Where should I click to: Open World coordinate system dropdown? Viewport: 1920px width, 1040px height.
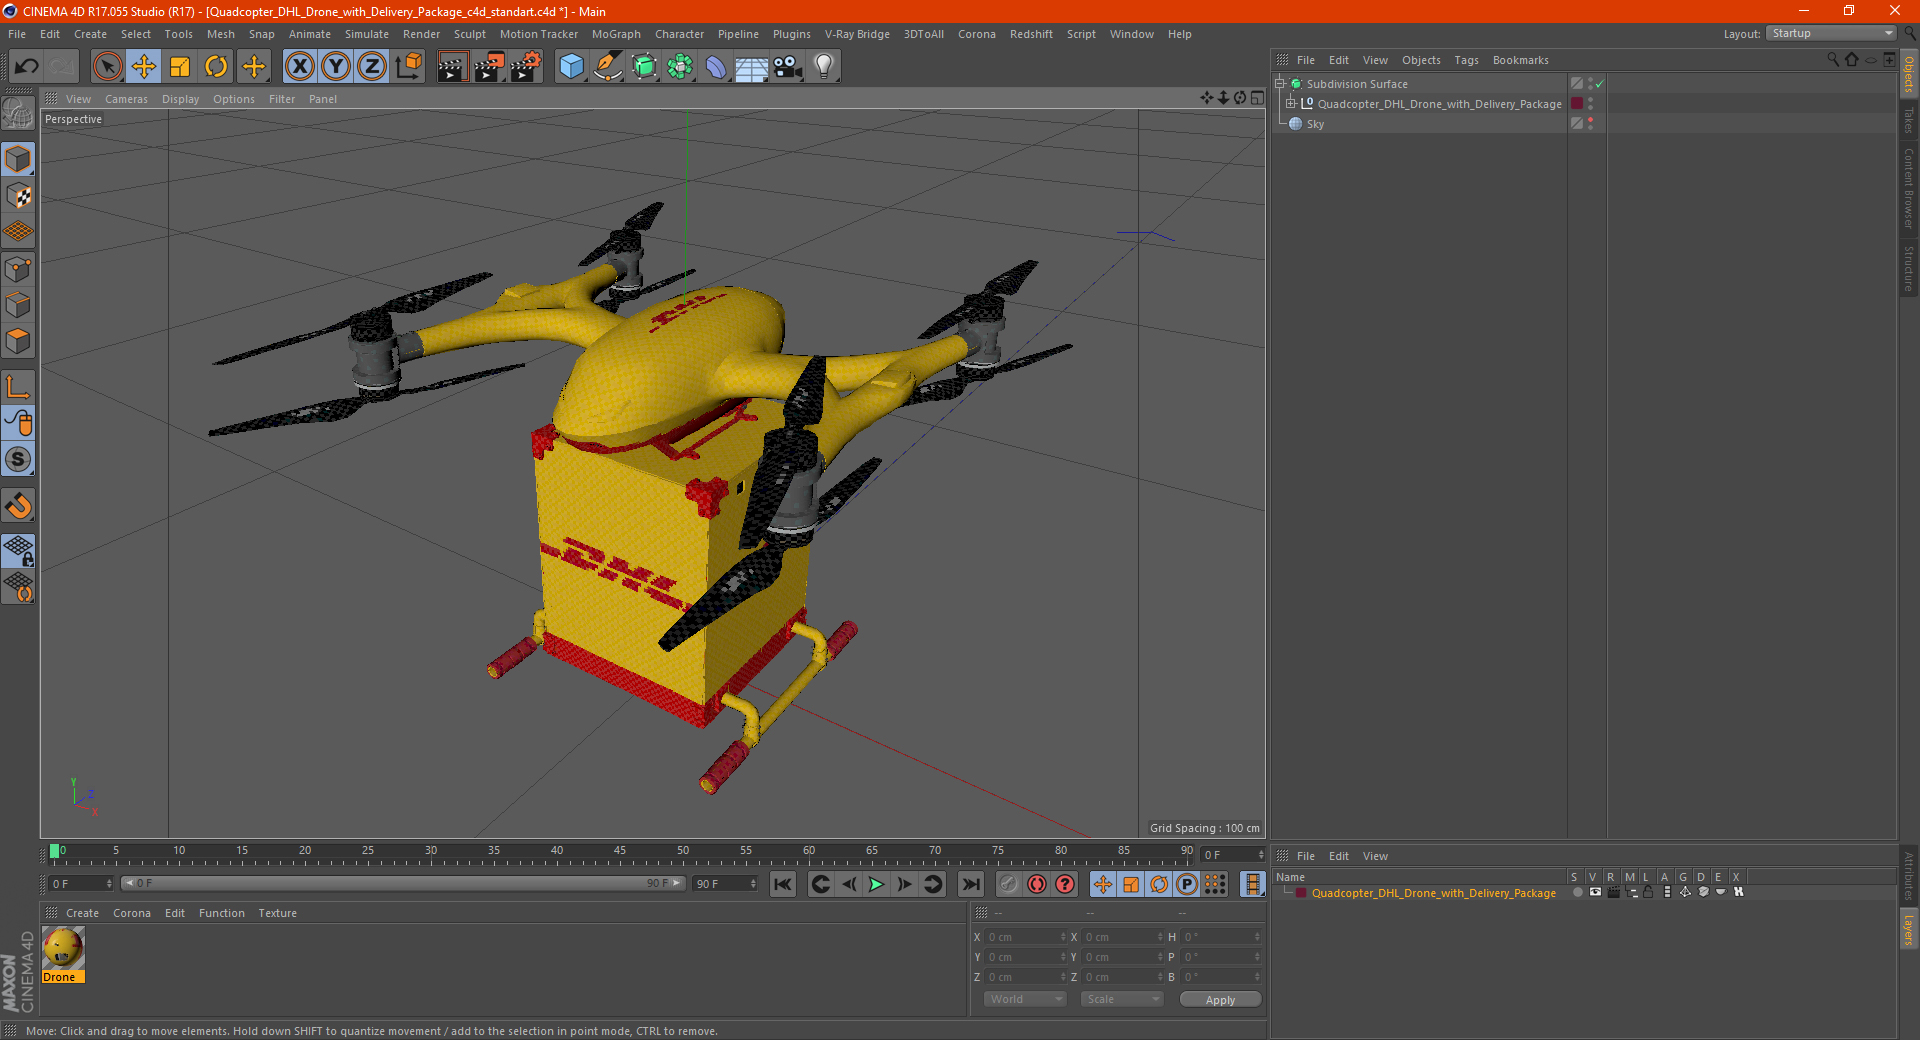pos(1025,999)
